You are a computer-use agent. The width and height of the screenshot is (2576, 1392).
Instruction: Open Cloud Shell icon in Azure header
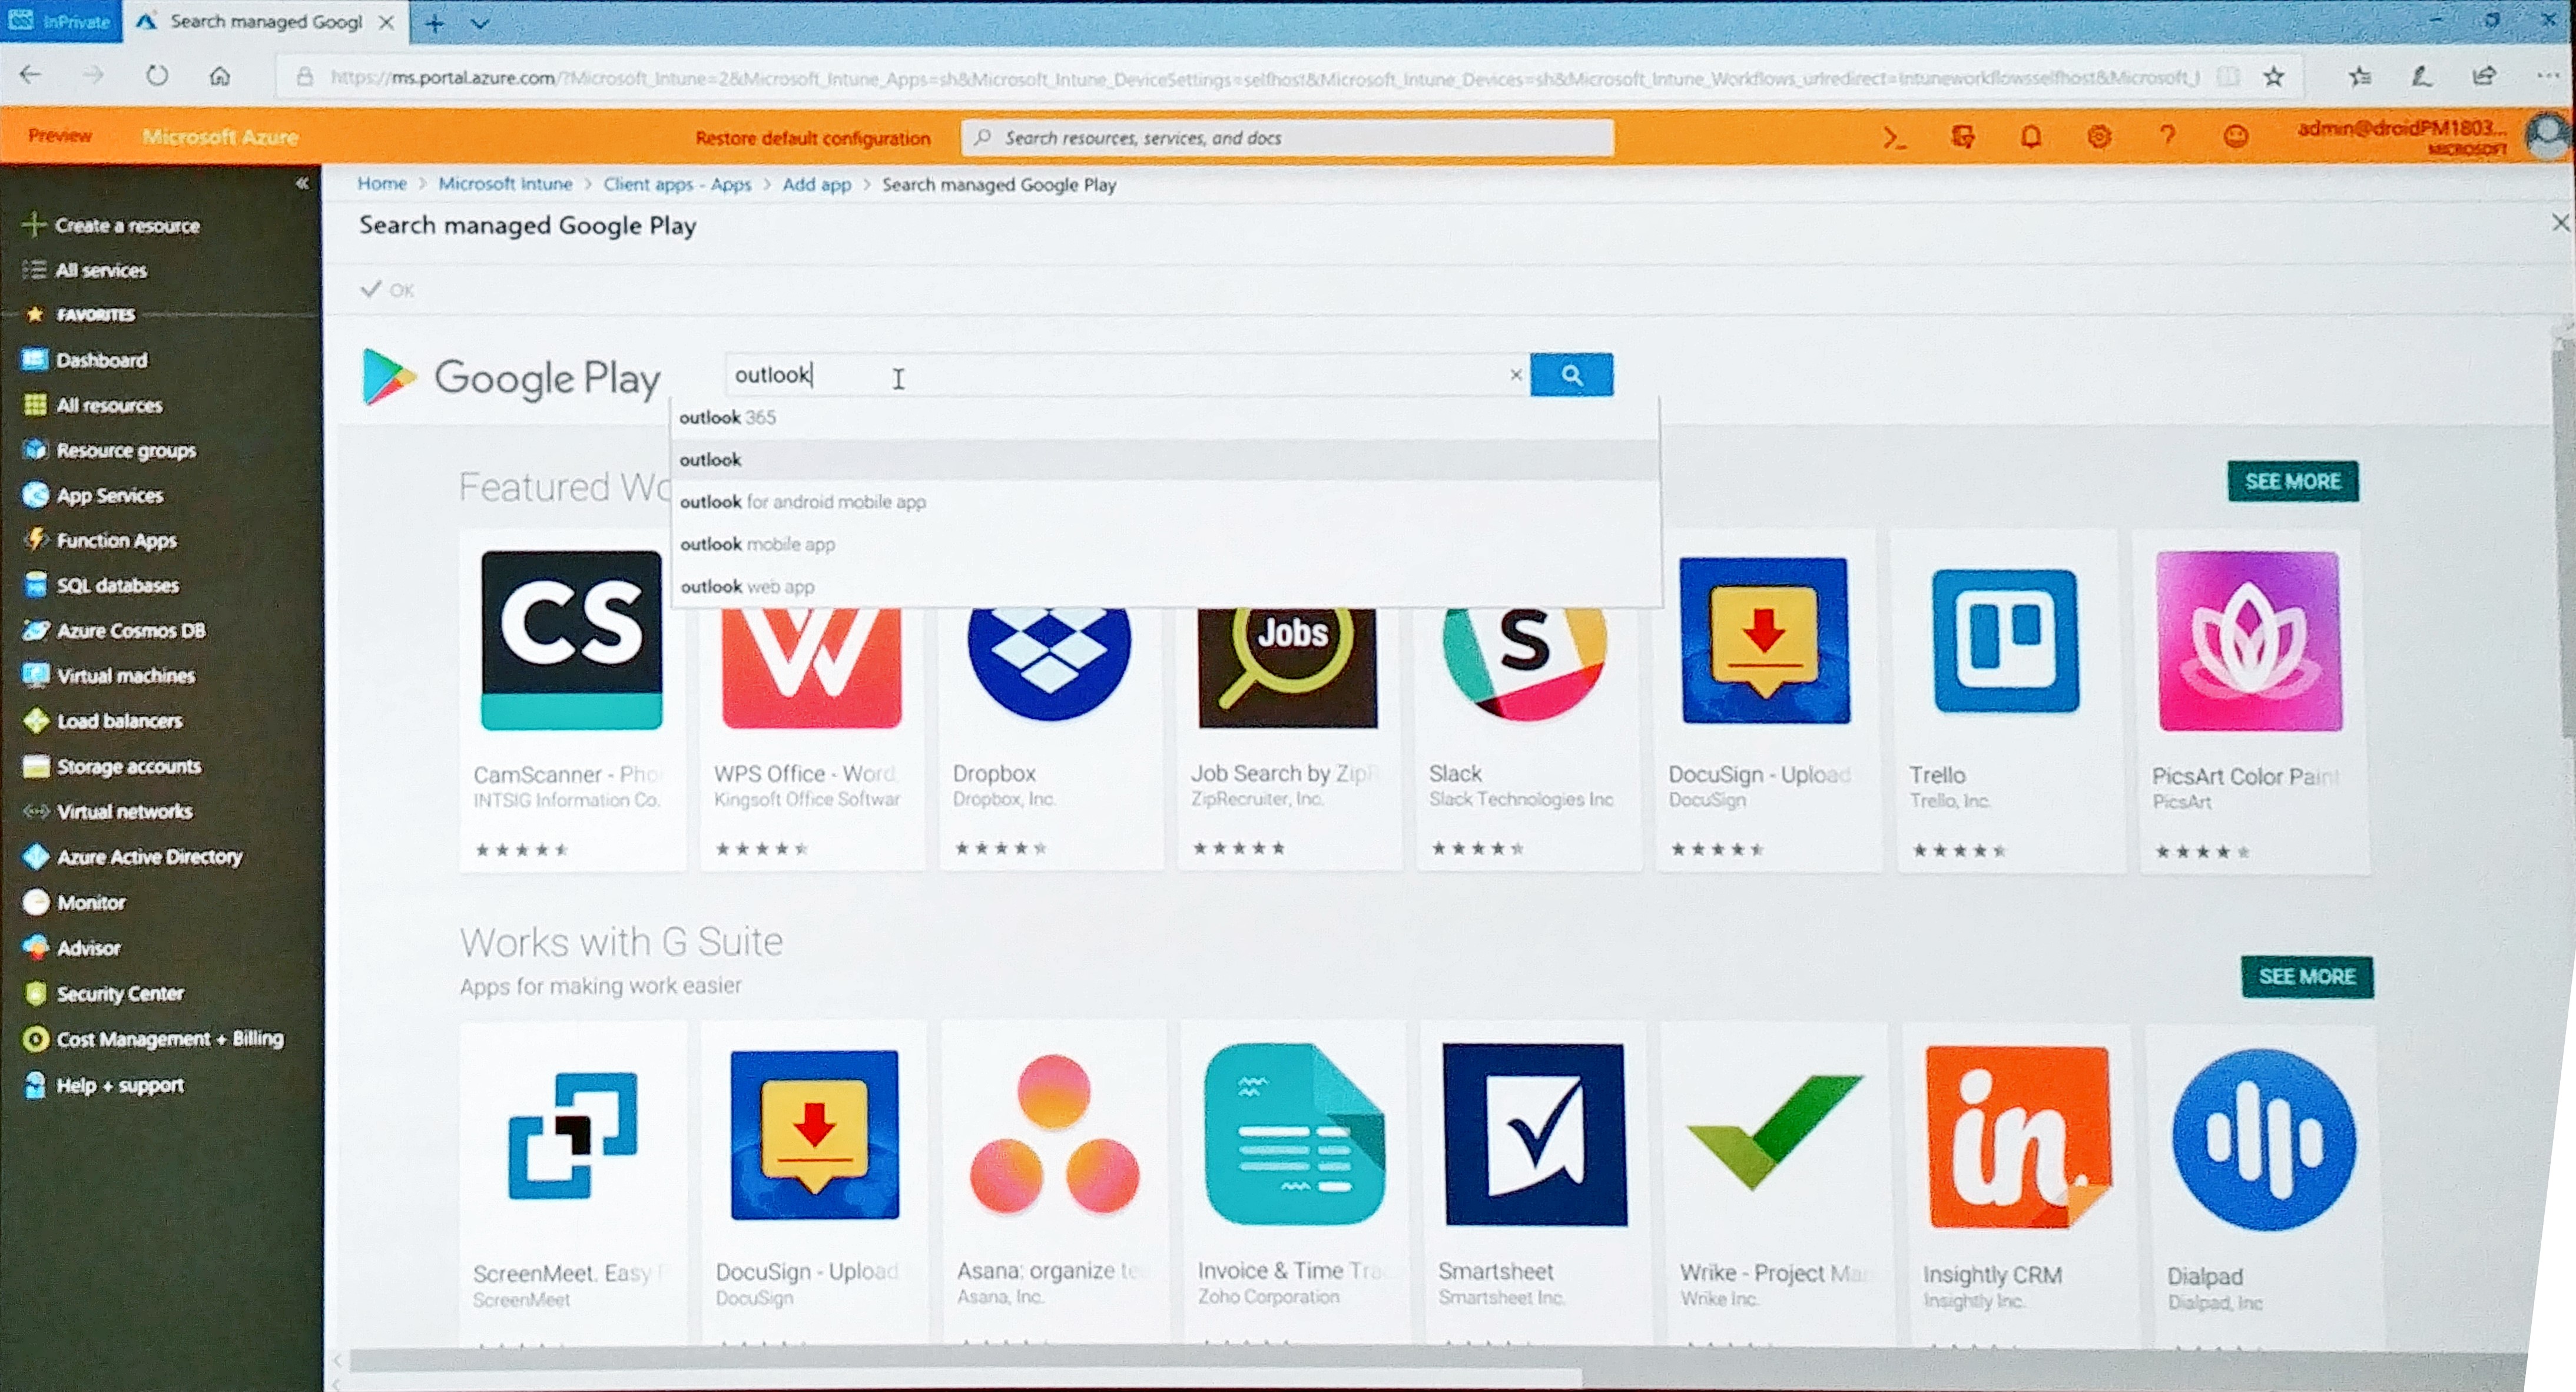point(1894,138)
